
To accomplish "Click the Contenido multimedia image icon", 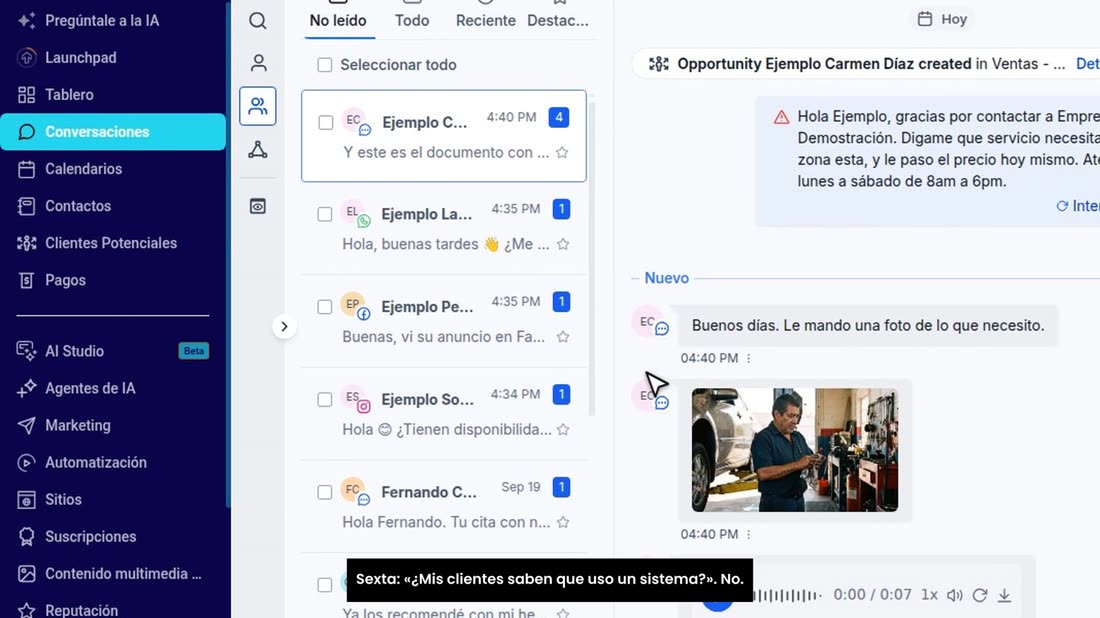I will (27, 574).
